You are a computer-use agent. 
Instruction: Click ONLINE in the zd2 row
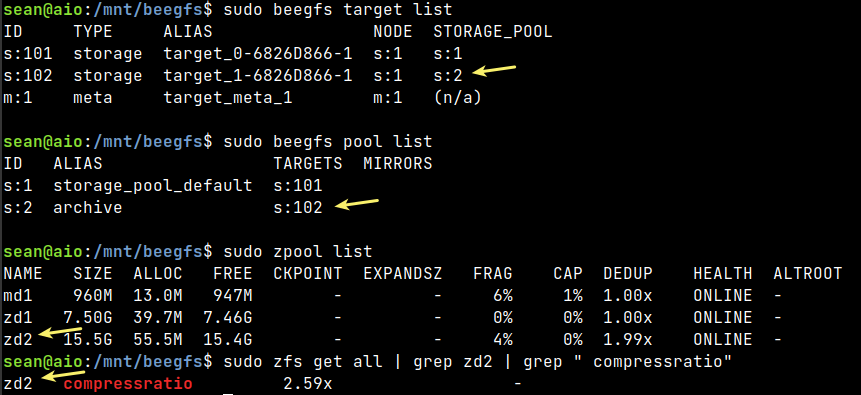click(x=723, y=340)
